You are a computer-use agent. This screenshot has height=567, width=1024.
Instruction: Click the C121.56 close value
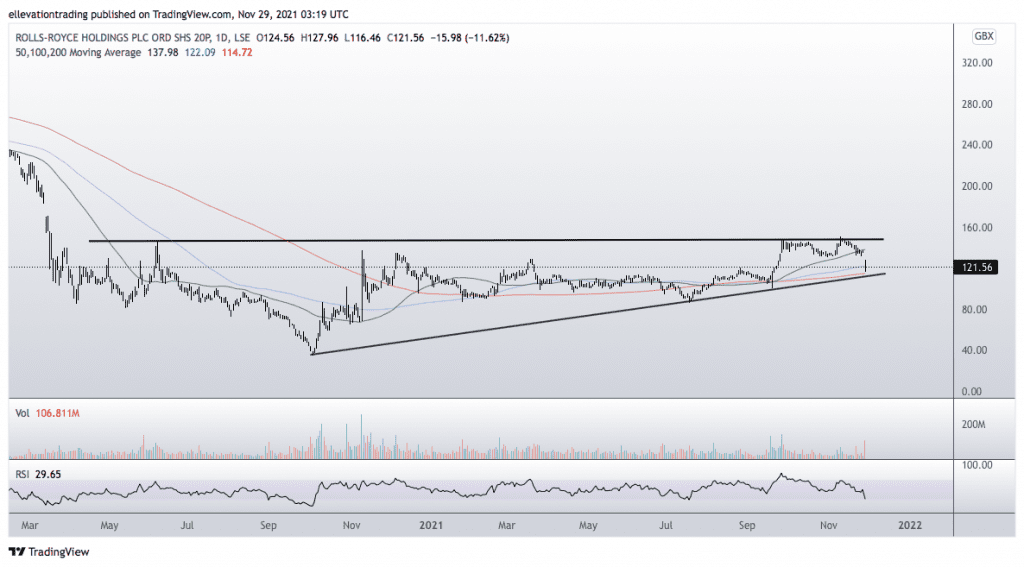pos(406,38)
